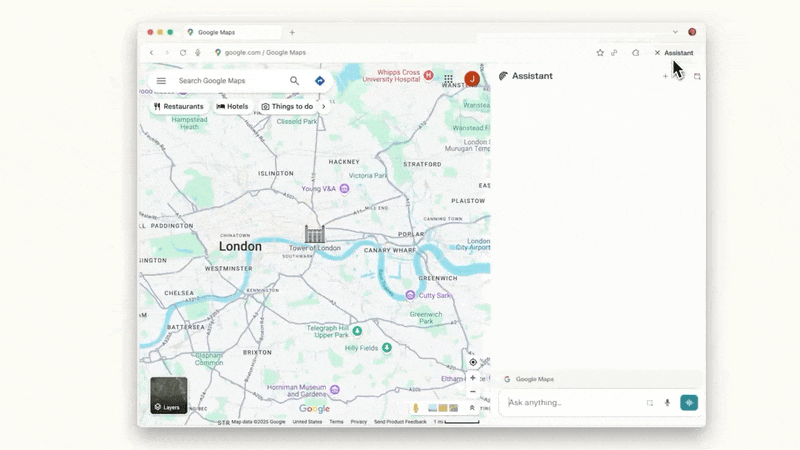The image size is (800, 450).
Task: Close the Assistant panel via toolbar button
Action: (674, 53)
